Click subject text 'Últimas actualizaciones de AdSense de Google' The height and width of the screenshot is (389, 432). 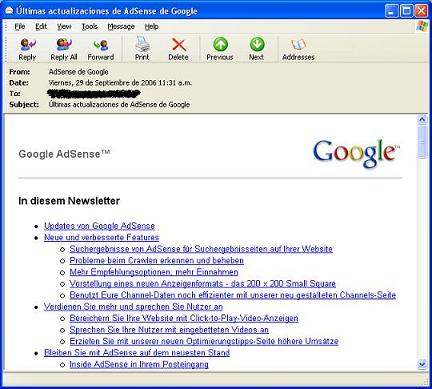coord(119,104)
